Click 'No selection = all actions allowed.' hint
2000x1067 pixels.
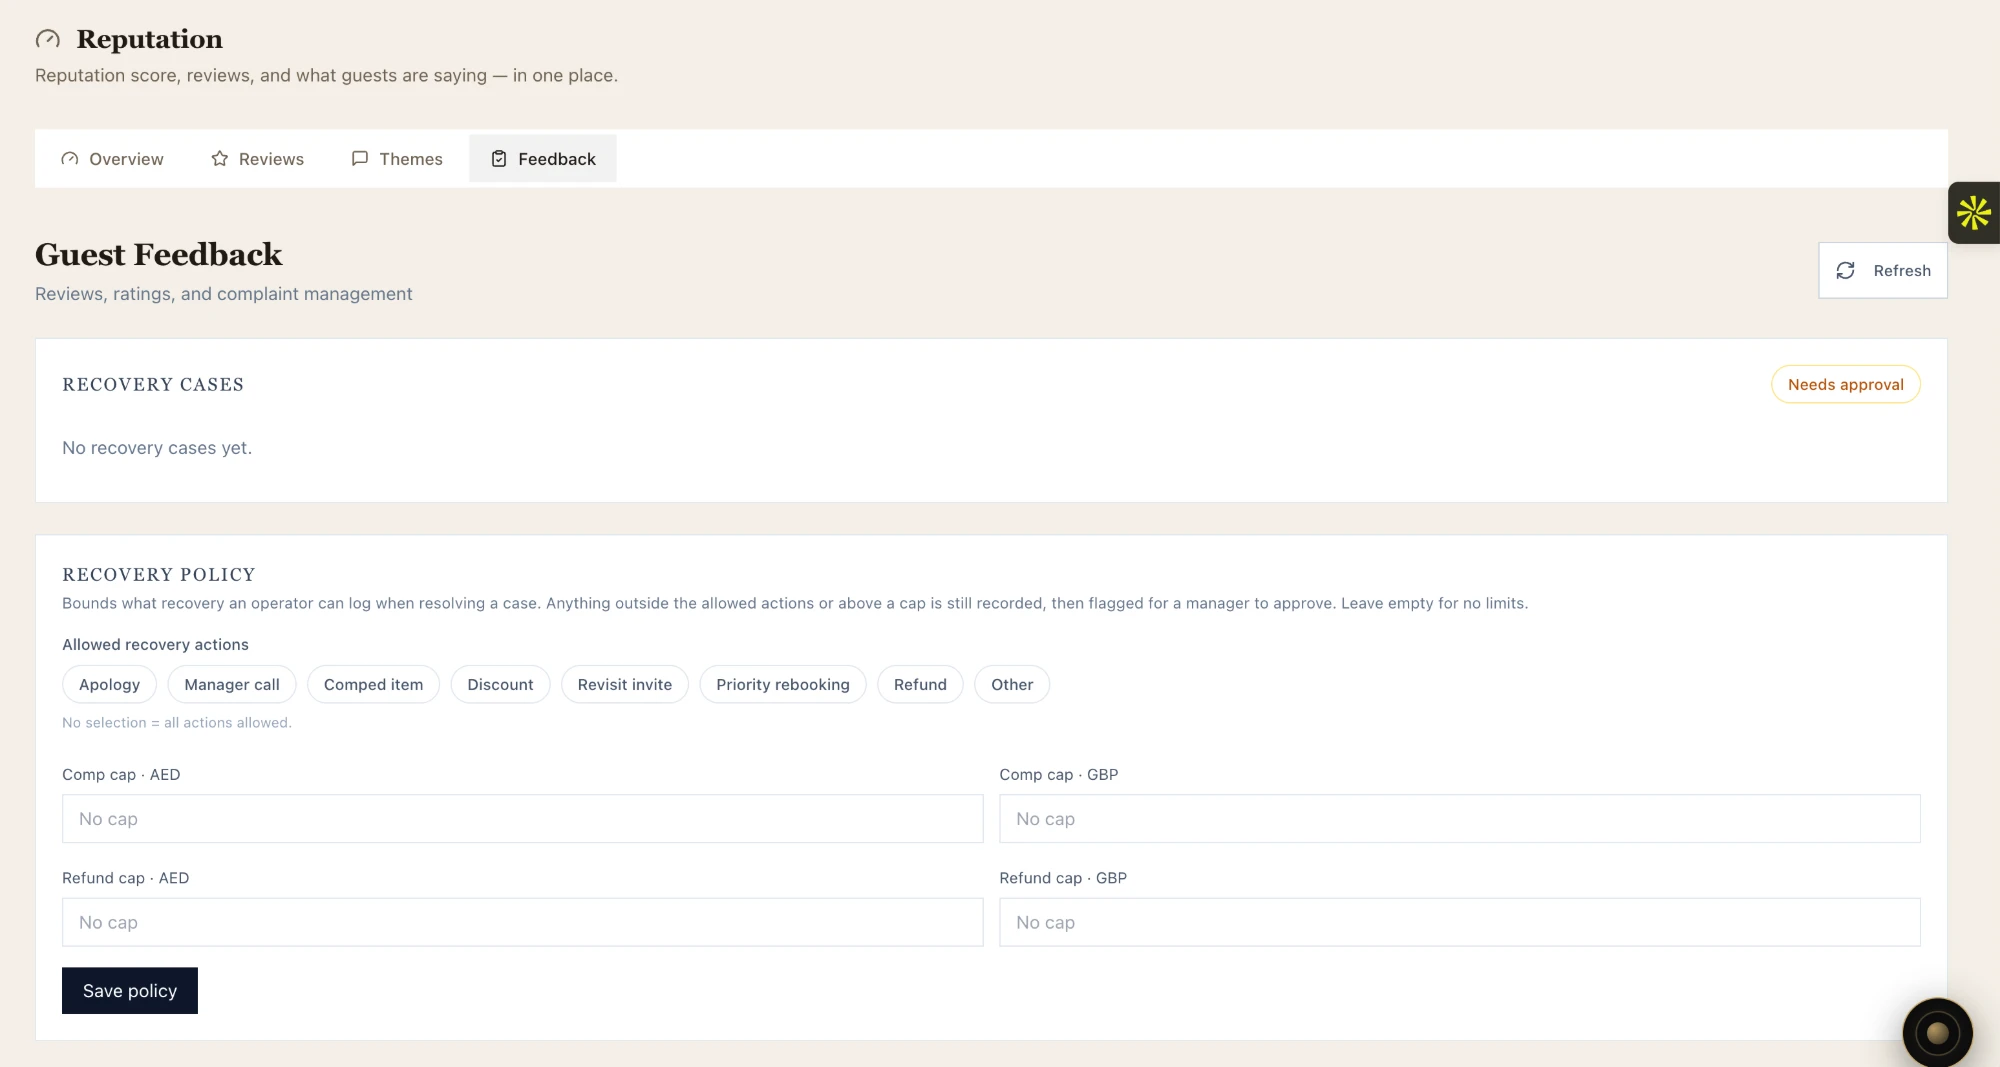coord(177,723)
